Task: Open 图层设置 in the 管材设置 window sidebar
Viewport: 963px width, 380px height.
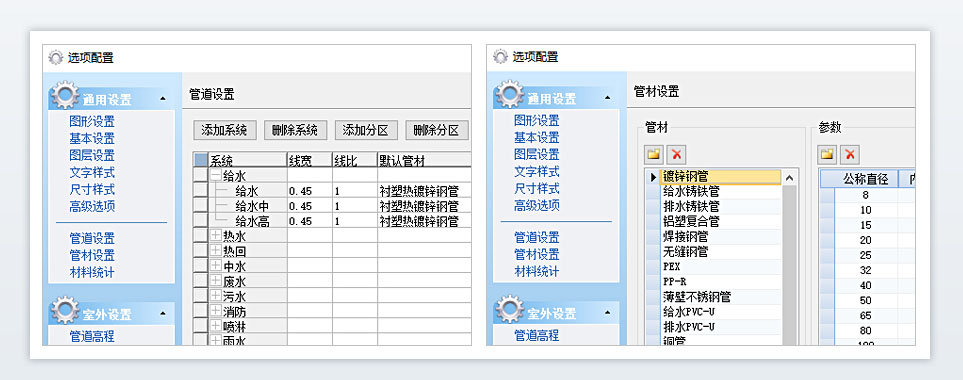Action: coord(537,154)
